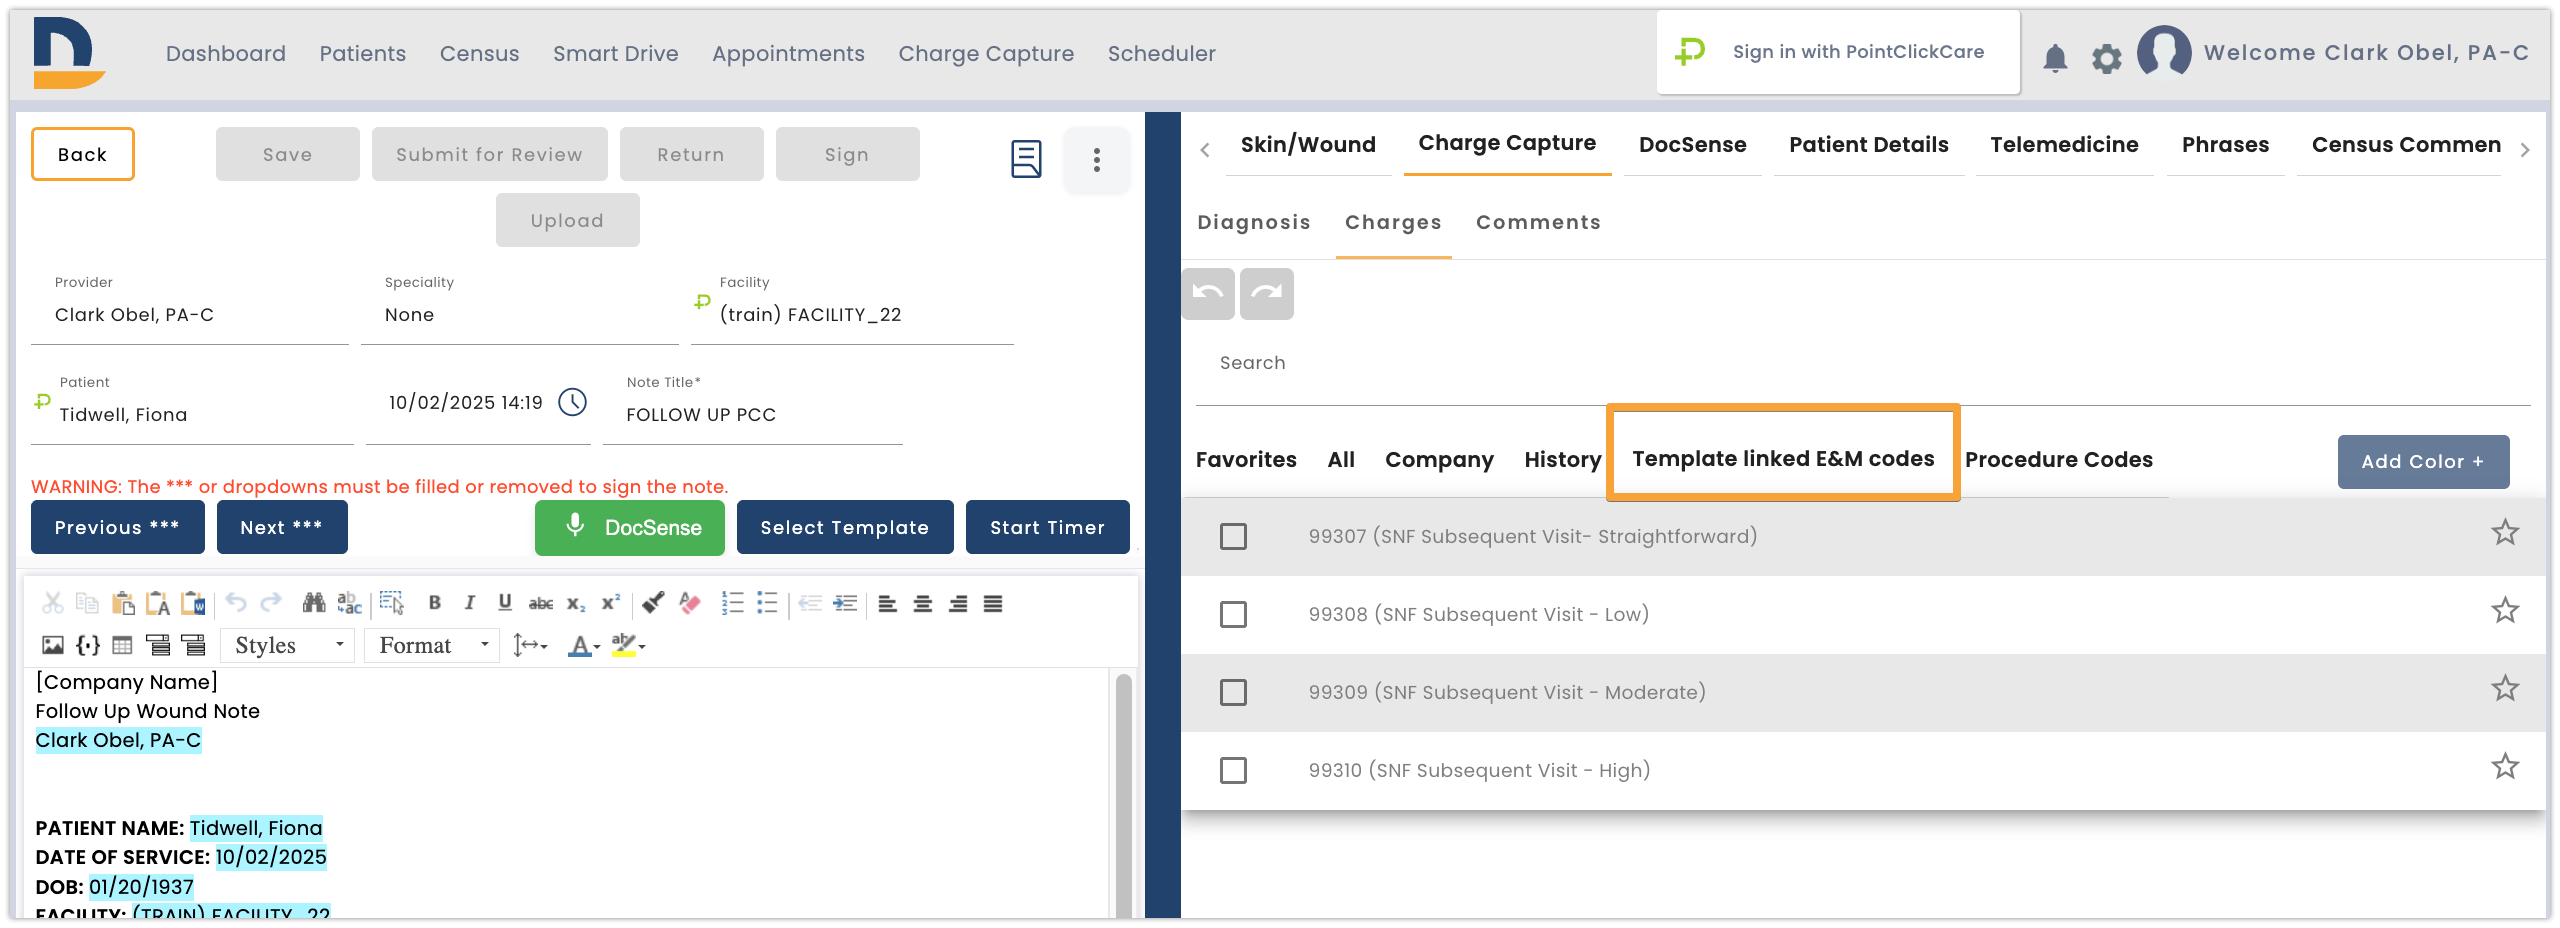
Task: Click the Paste clipboard icon
Action: click(123, 603)
